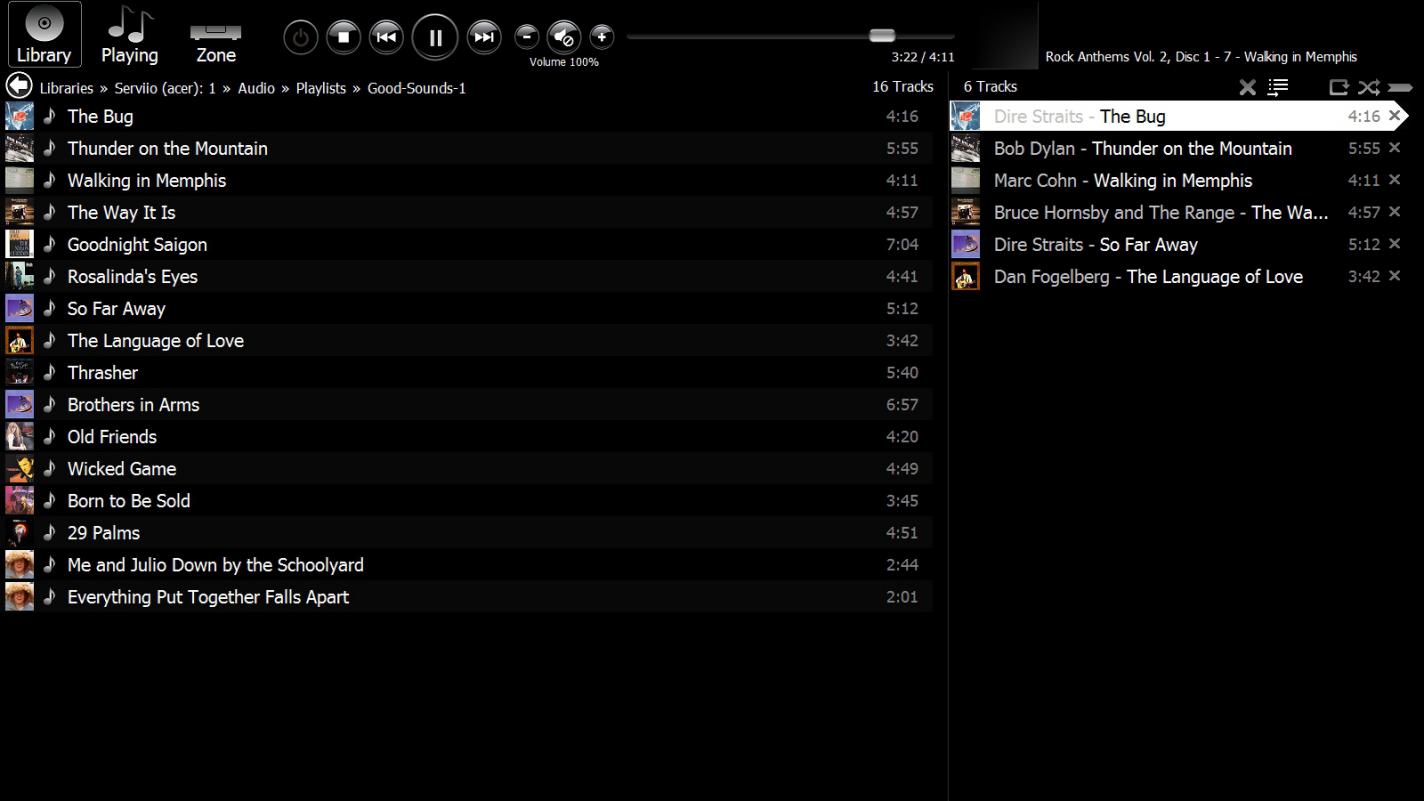The height and width of the screenshot is (801, 1424).
Task: Decrease volume with the minus button
Action: 526,37
